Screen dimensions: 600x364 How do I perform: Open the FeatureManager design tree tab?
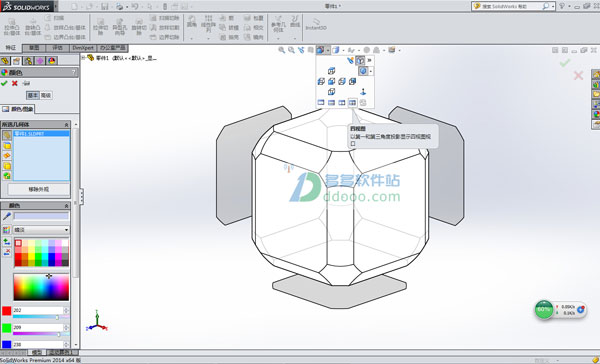coord(5,61)
